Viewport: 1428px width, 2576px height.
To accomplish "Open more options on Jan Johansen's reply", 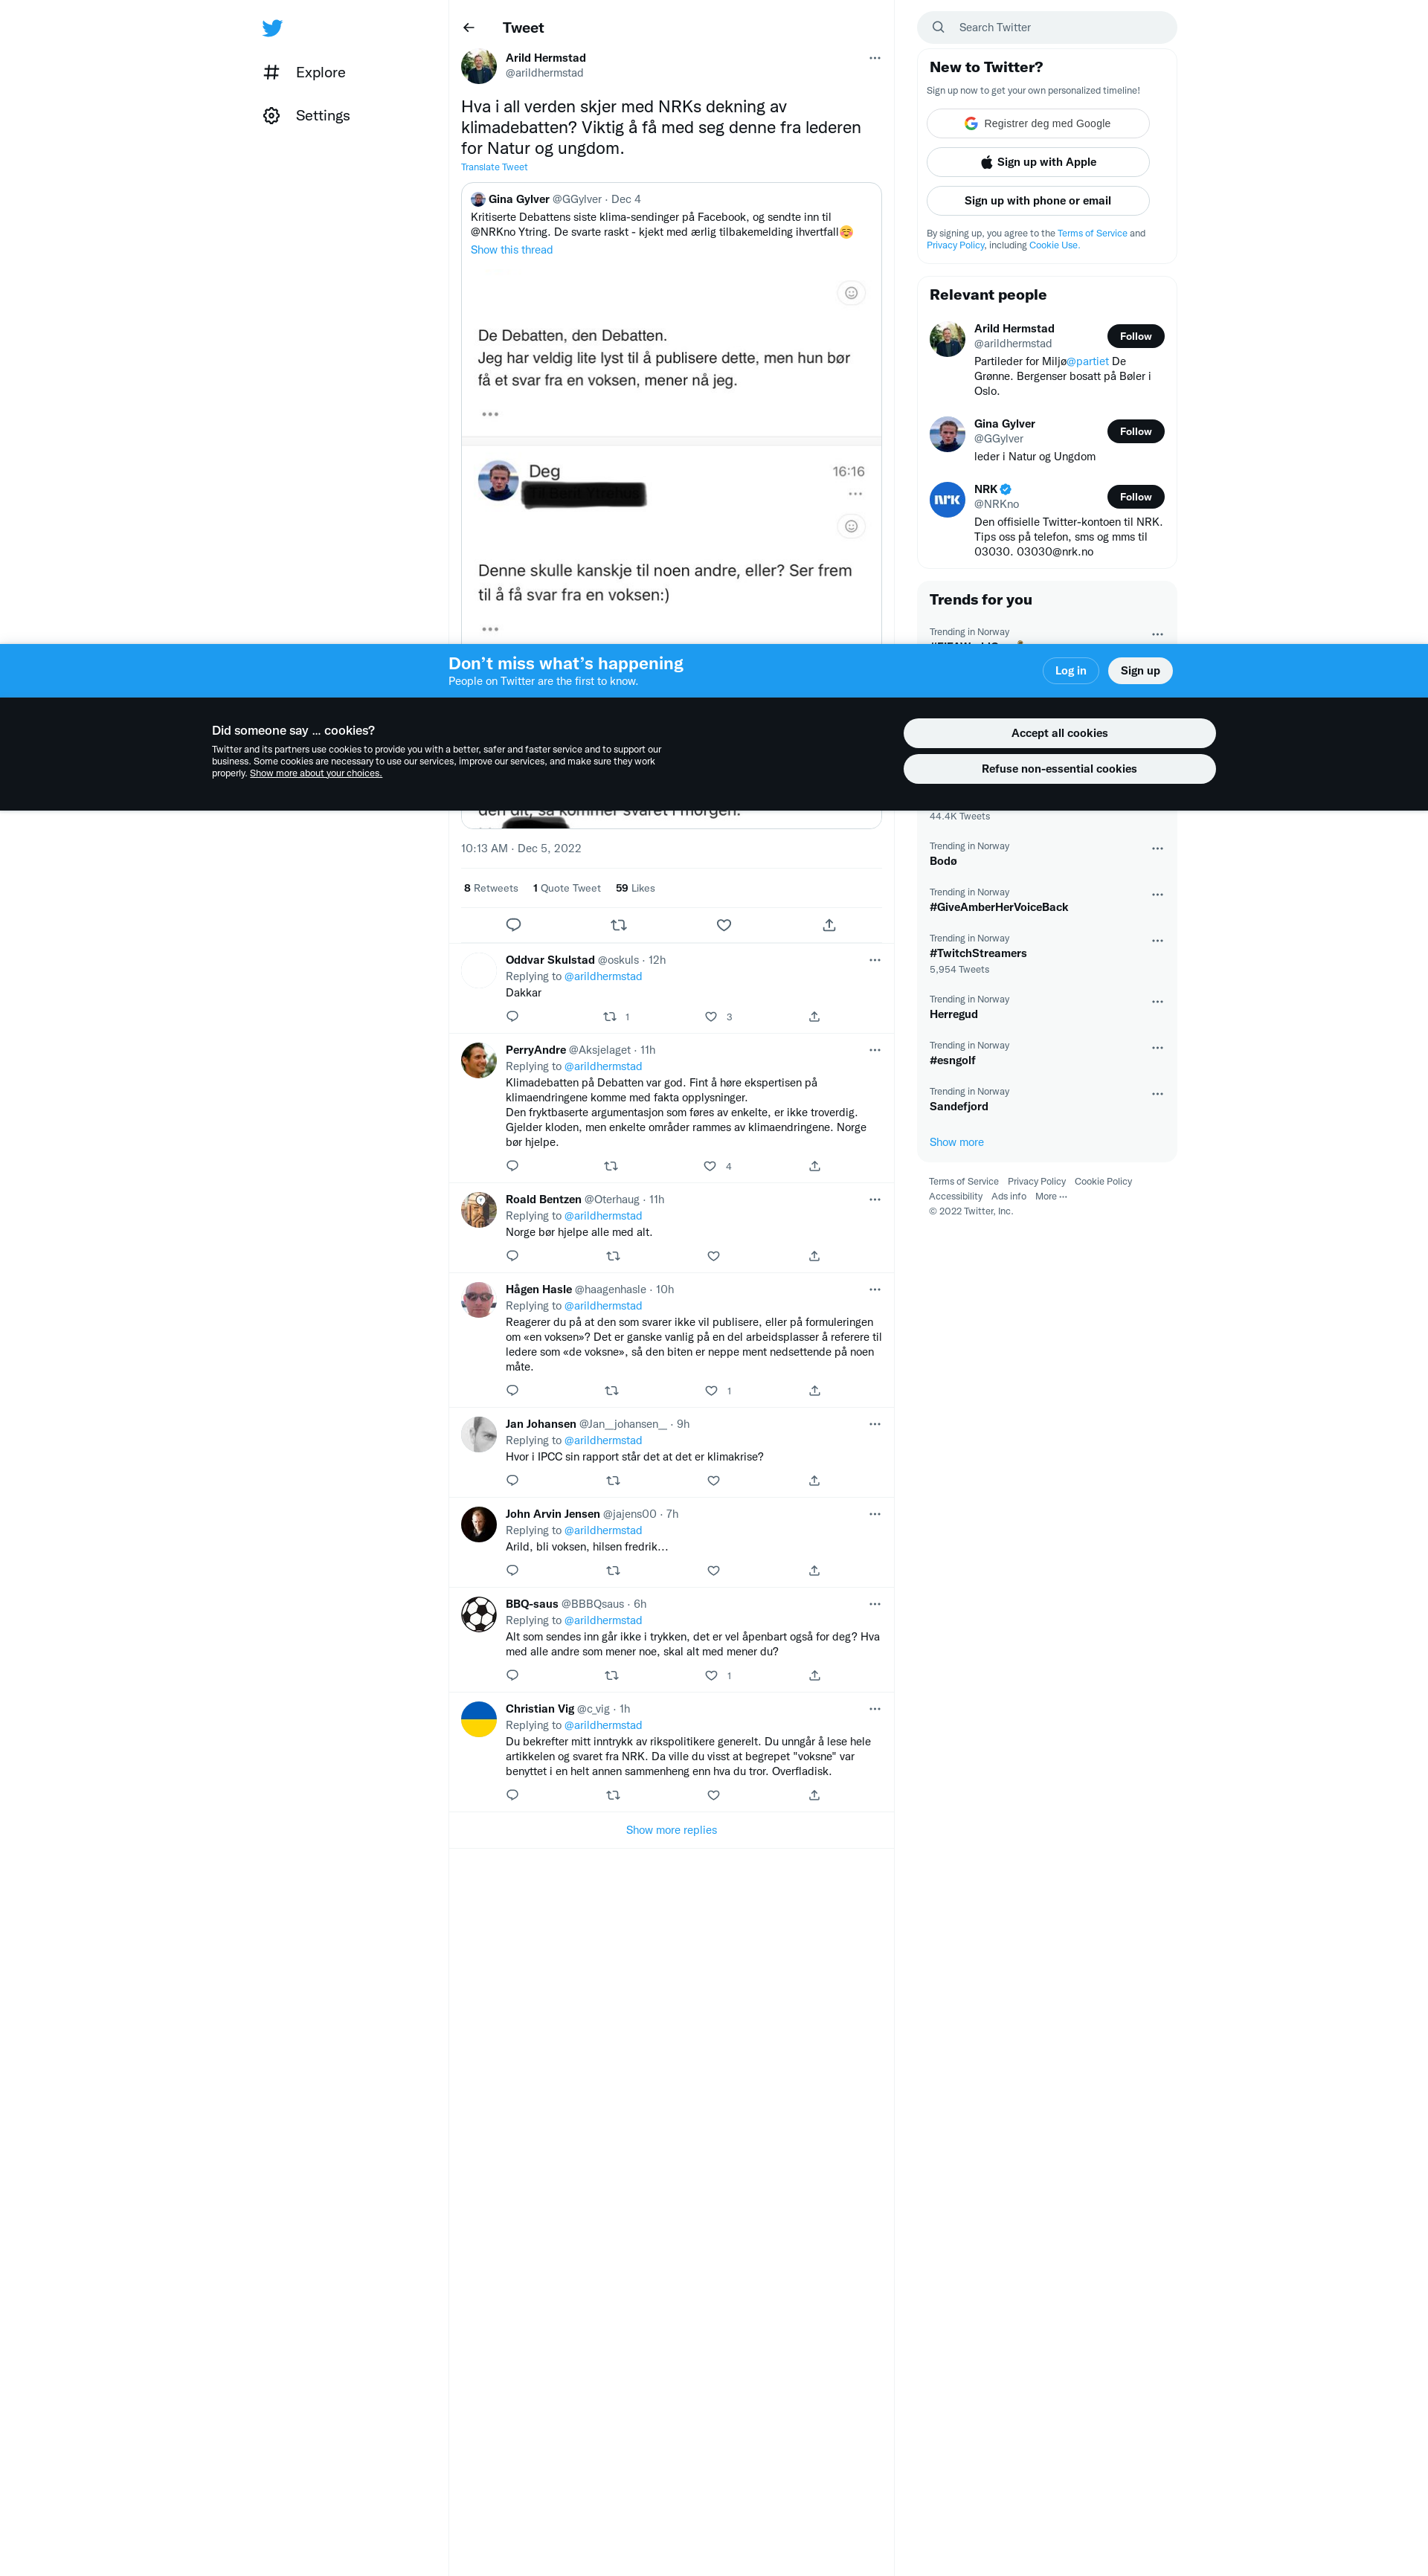I will (874, 1424).
